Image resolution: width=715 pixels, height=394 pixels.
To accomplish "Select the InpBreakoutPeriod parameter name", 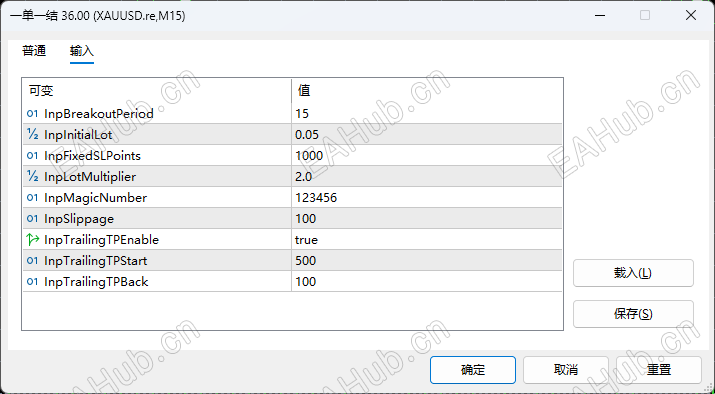I will tap(98, 113).
